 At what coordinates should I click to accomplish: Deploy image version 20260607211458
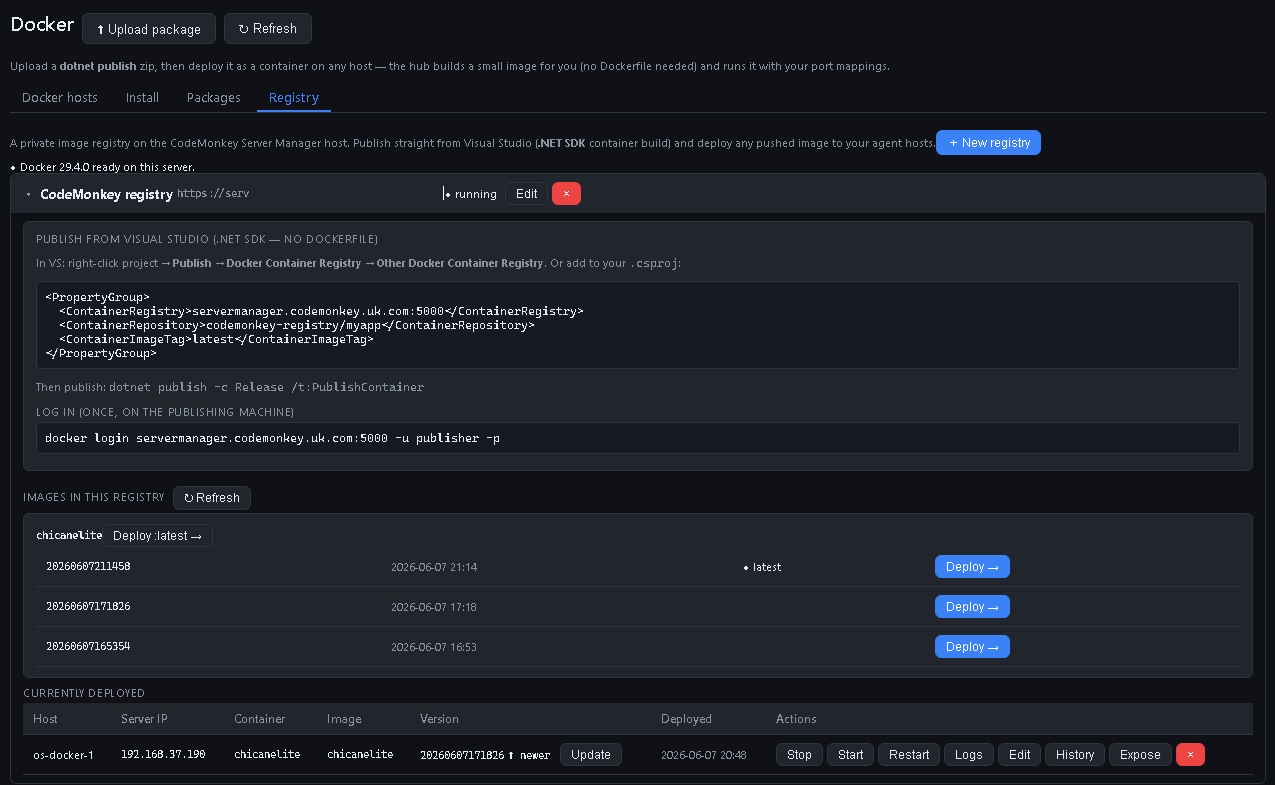point(972,567)
